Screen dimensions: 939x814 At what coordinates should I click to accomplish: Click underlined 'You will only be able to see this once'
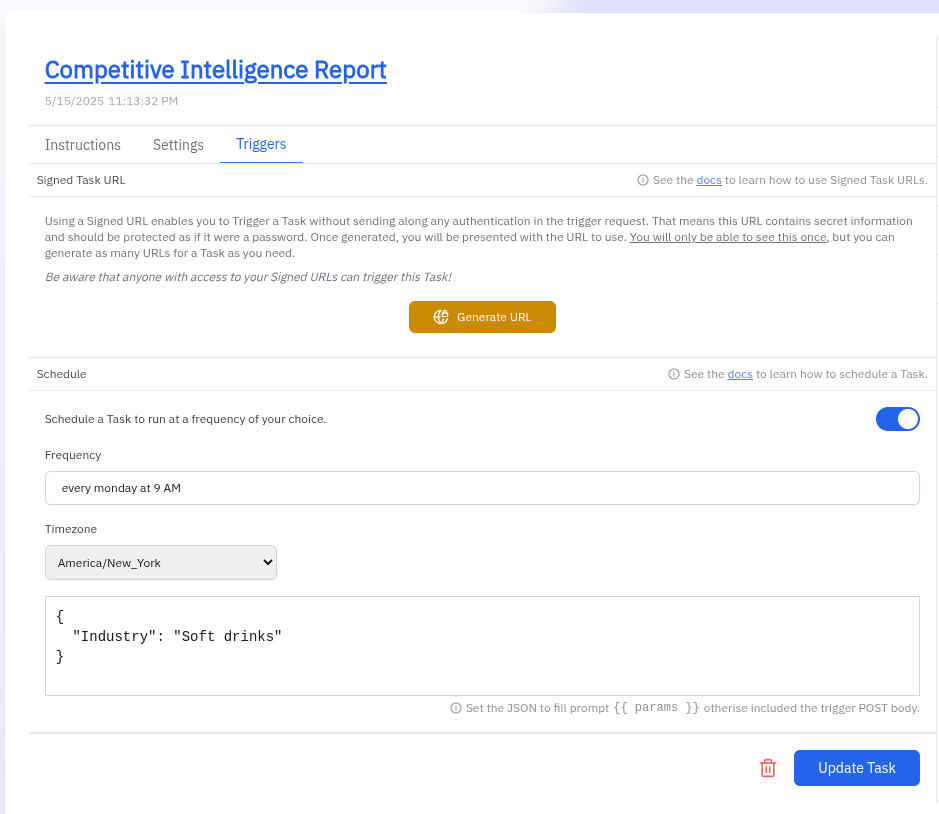coord(727,237)
